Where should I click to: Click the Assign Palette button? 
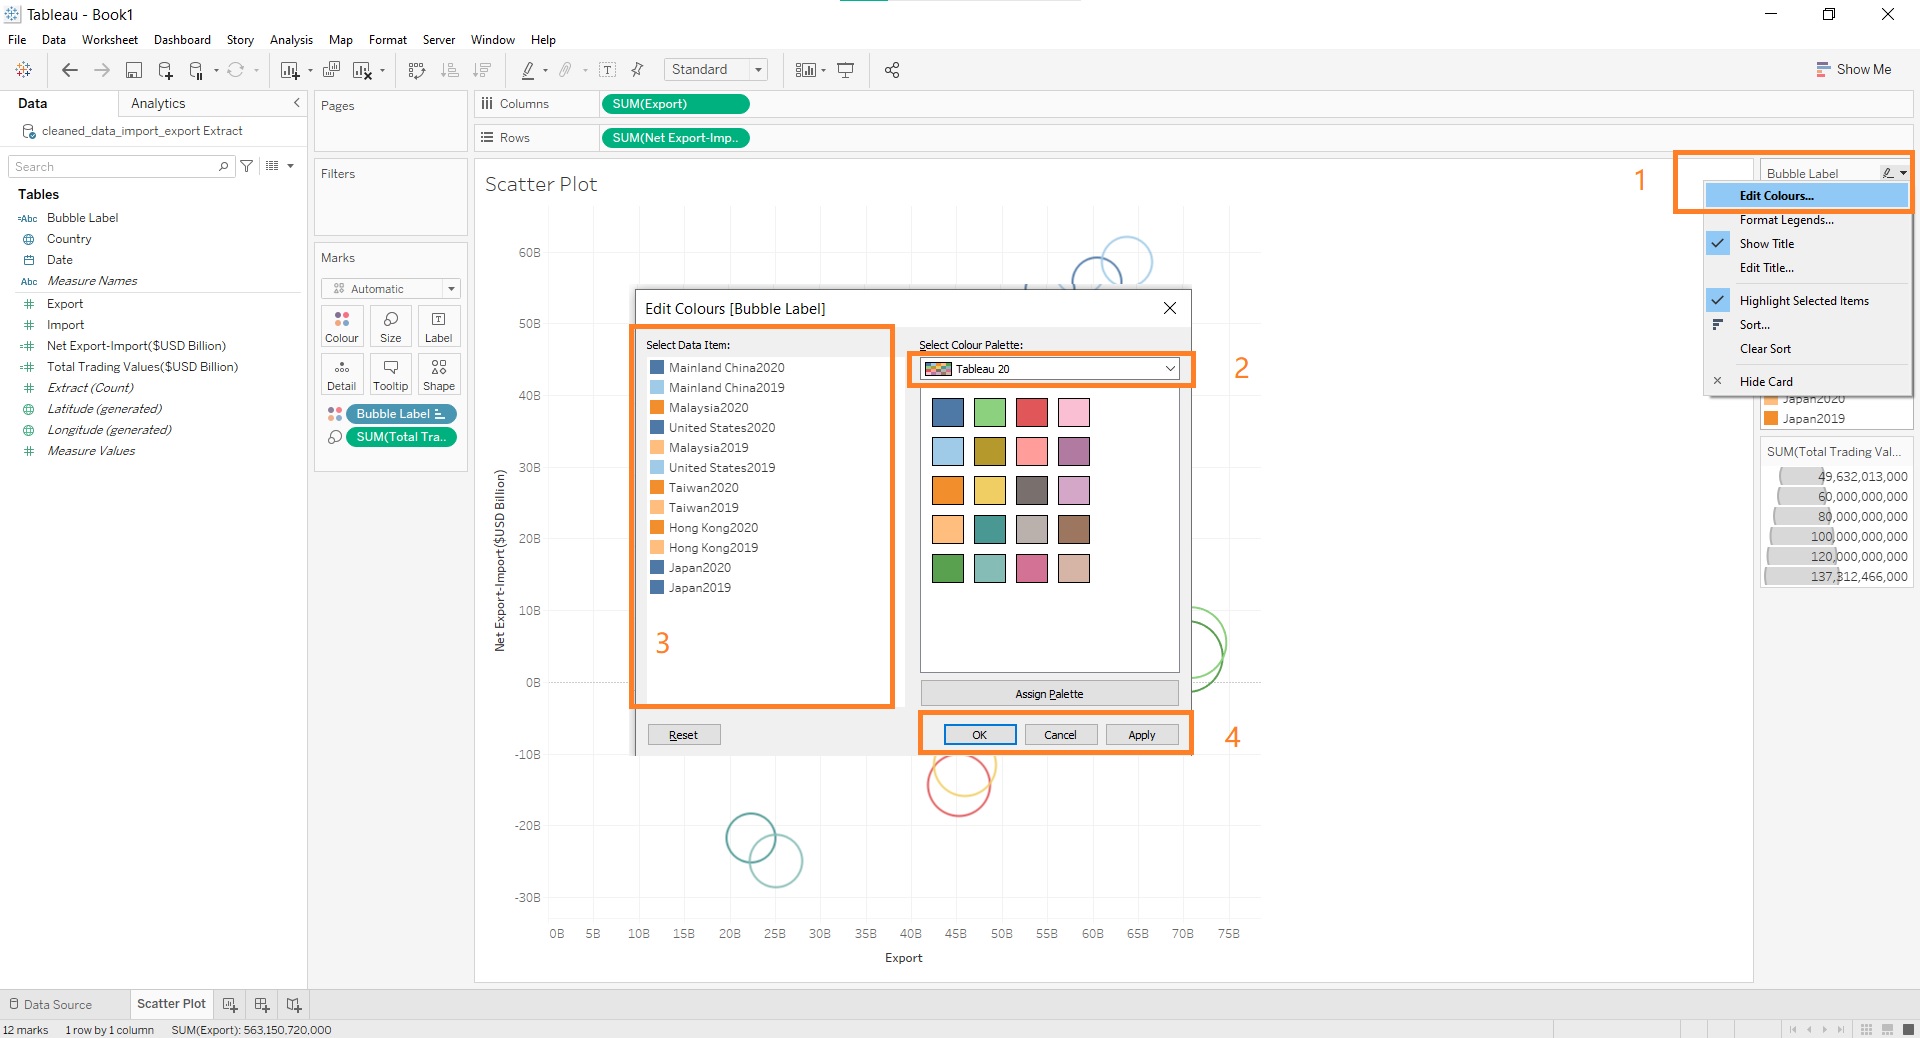coord(1049,694)
